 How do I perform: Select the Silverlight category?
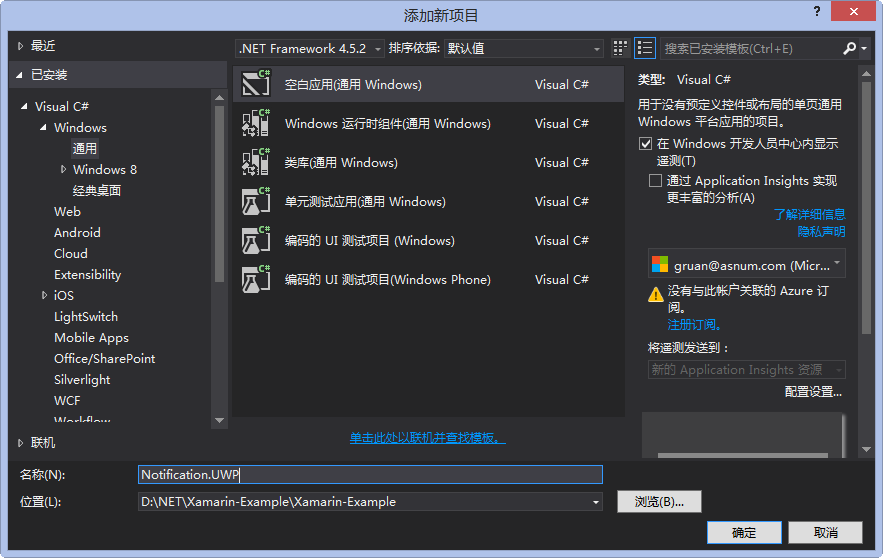pos(82,380)
